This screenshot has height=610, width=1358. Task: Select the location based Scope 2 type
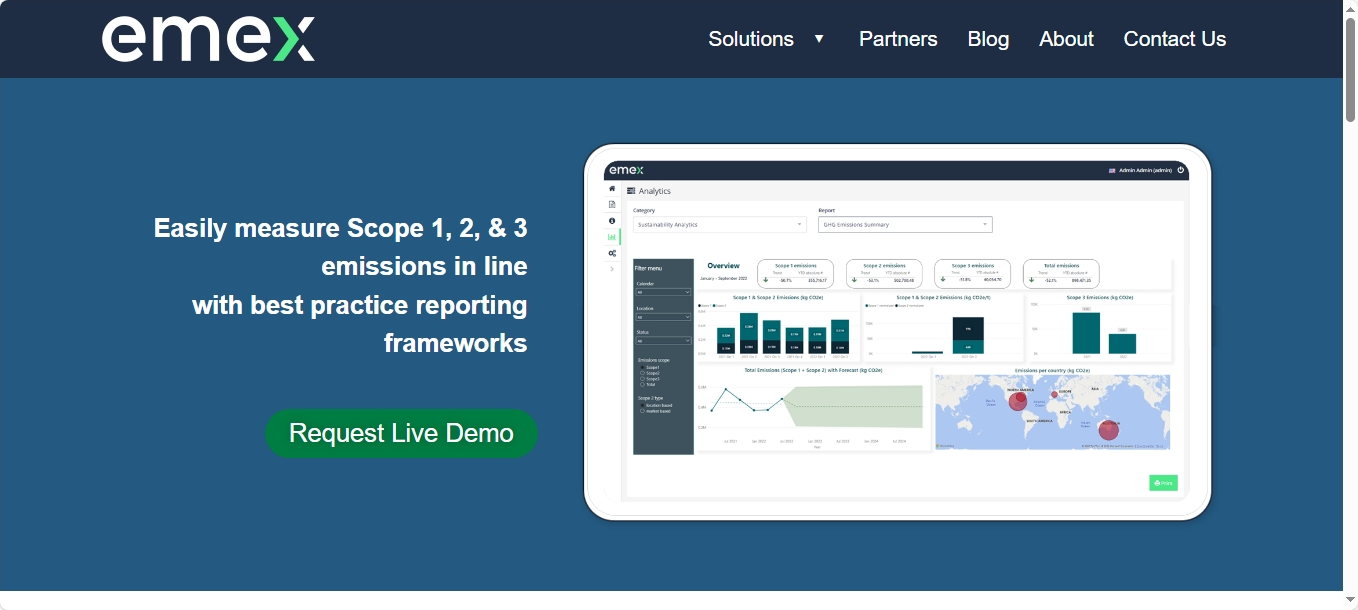point(643,405)
